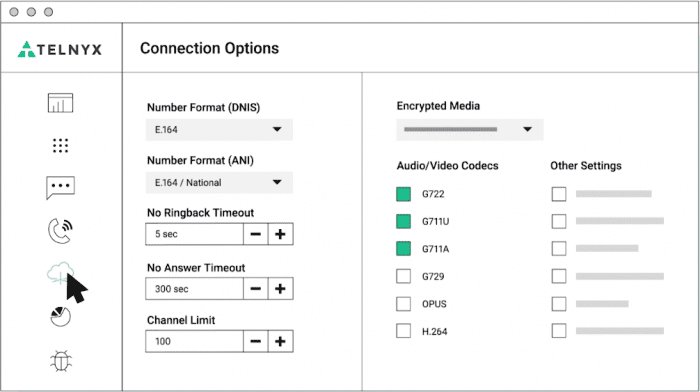Uncheck the G722 codec checkbox
The height and width of the screenshot is (392, 700).
point(404,194)
